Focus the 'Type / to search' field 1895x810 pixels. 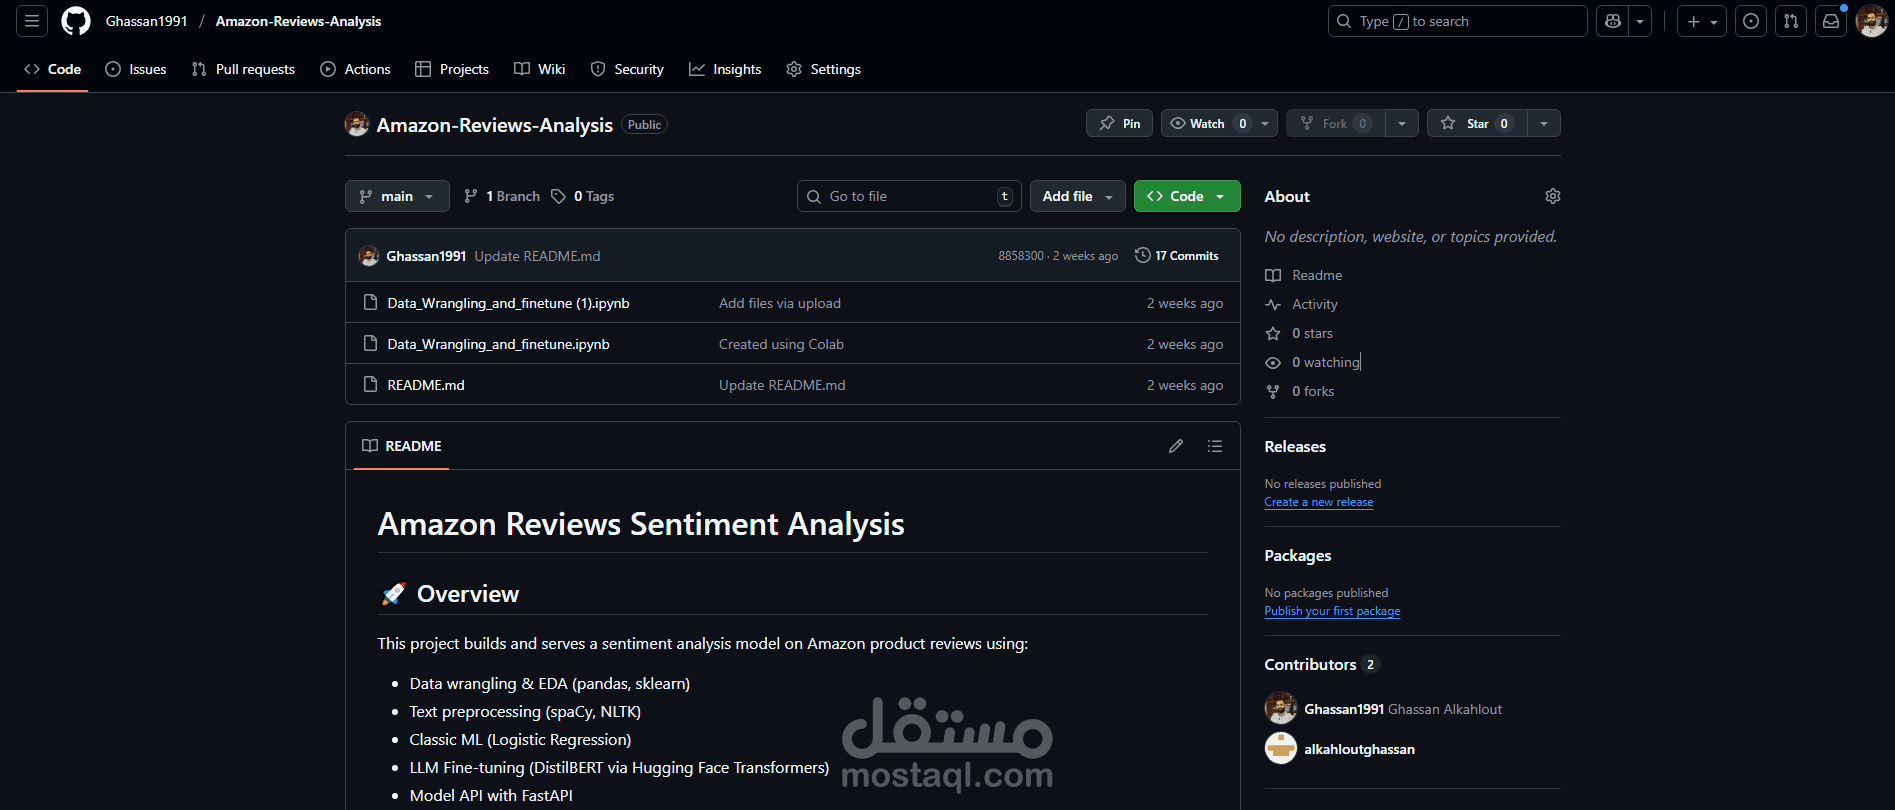pos(1457,21)
